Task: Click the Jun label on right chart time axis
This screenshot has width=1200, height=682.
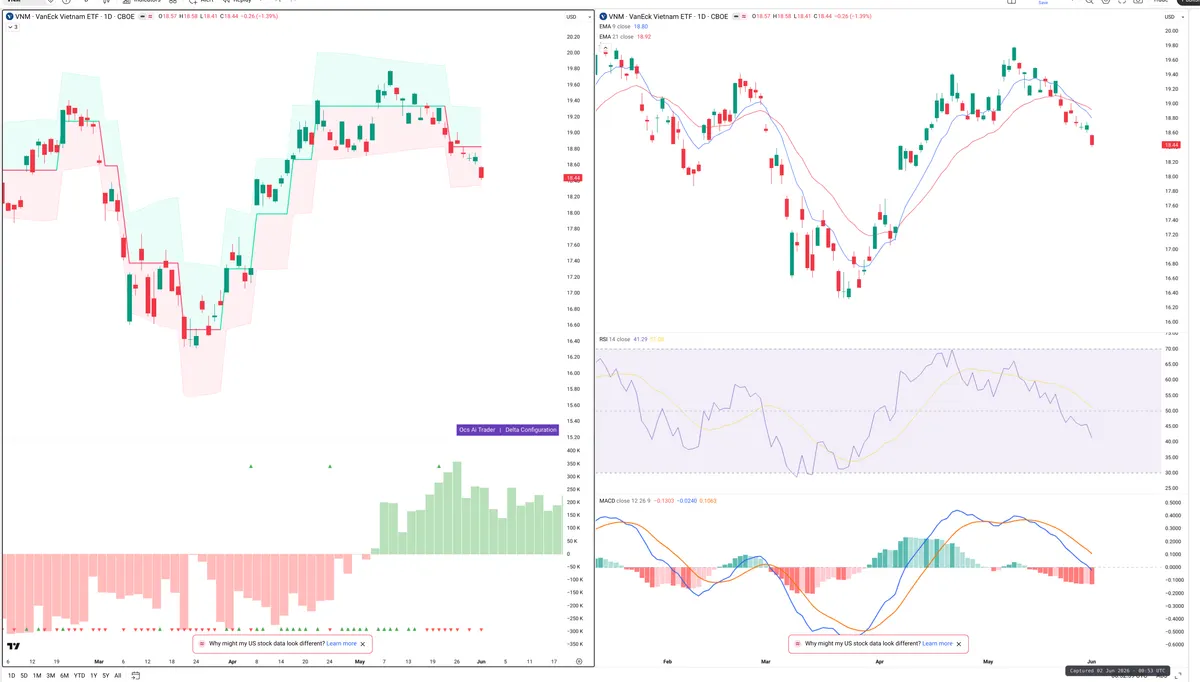Action: 1092,662
